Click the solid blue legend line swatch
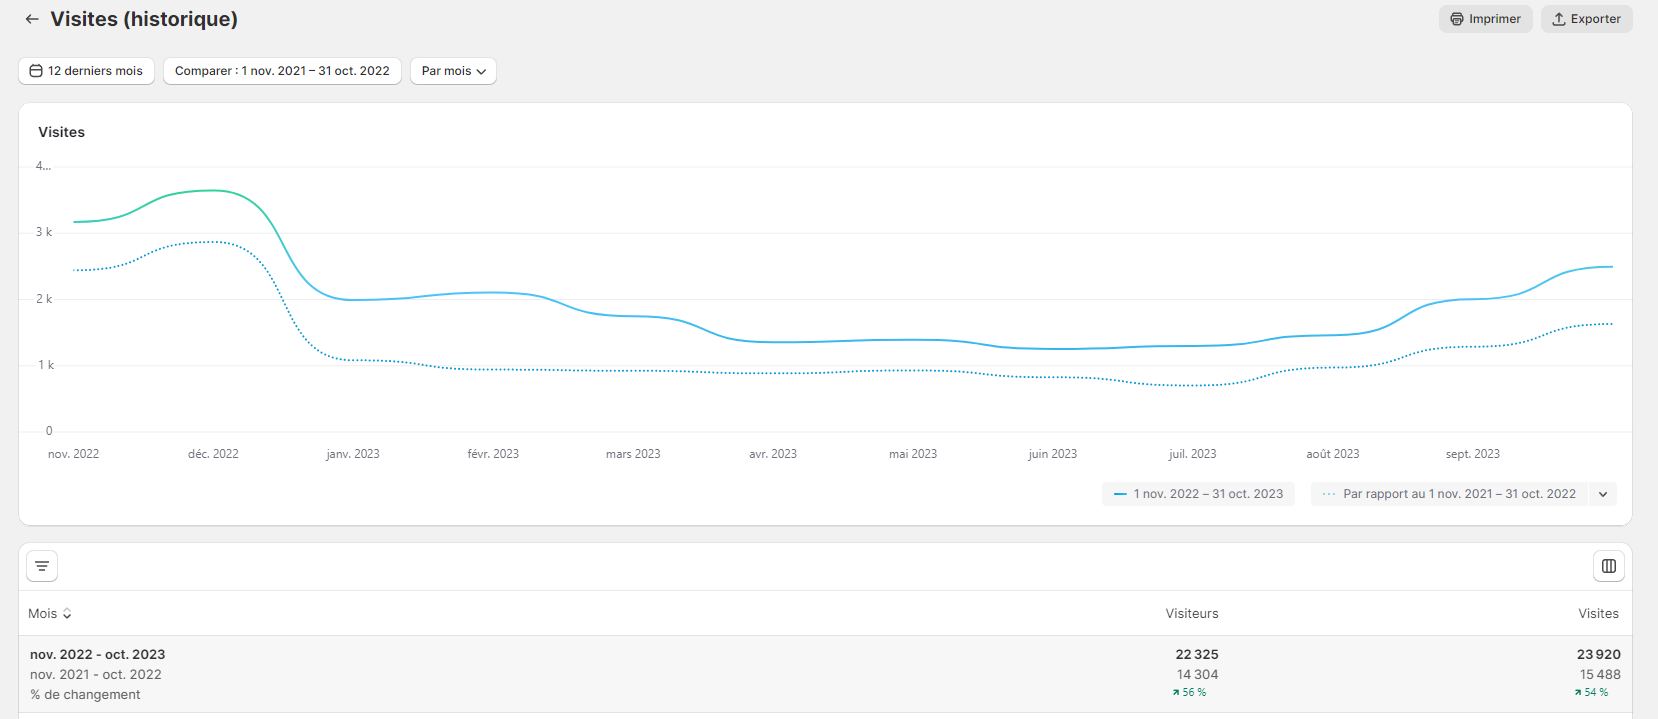The width and height of the screenshot is (1658, 719). 1120,494
